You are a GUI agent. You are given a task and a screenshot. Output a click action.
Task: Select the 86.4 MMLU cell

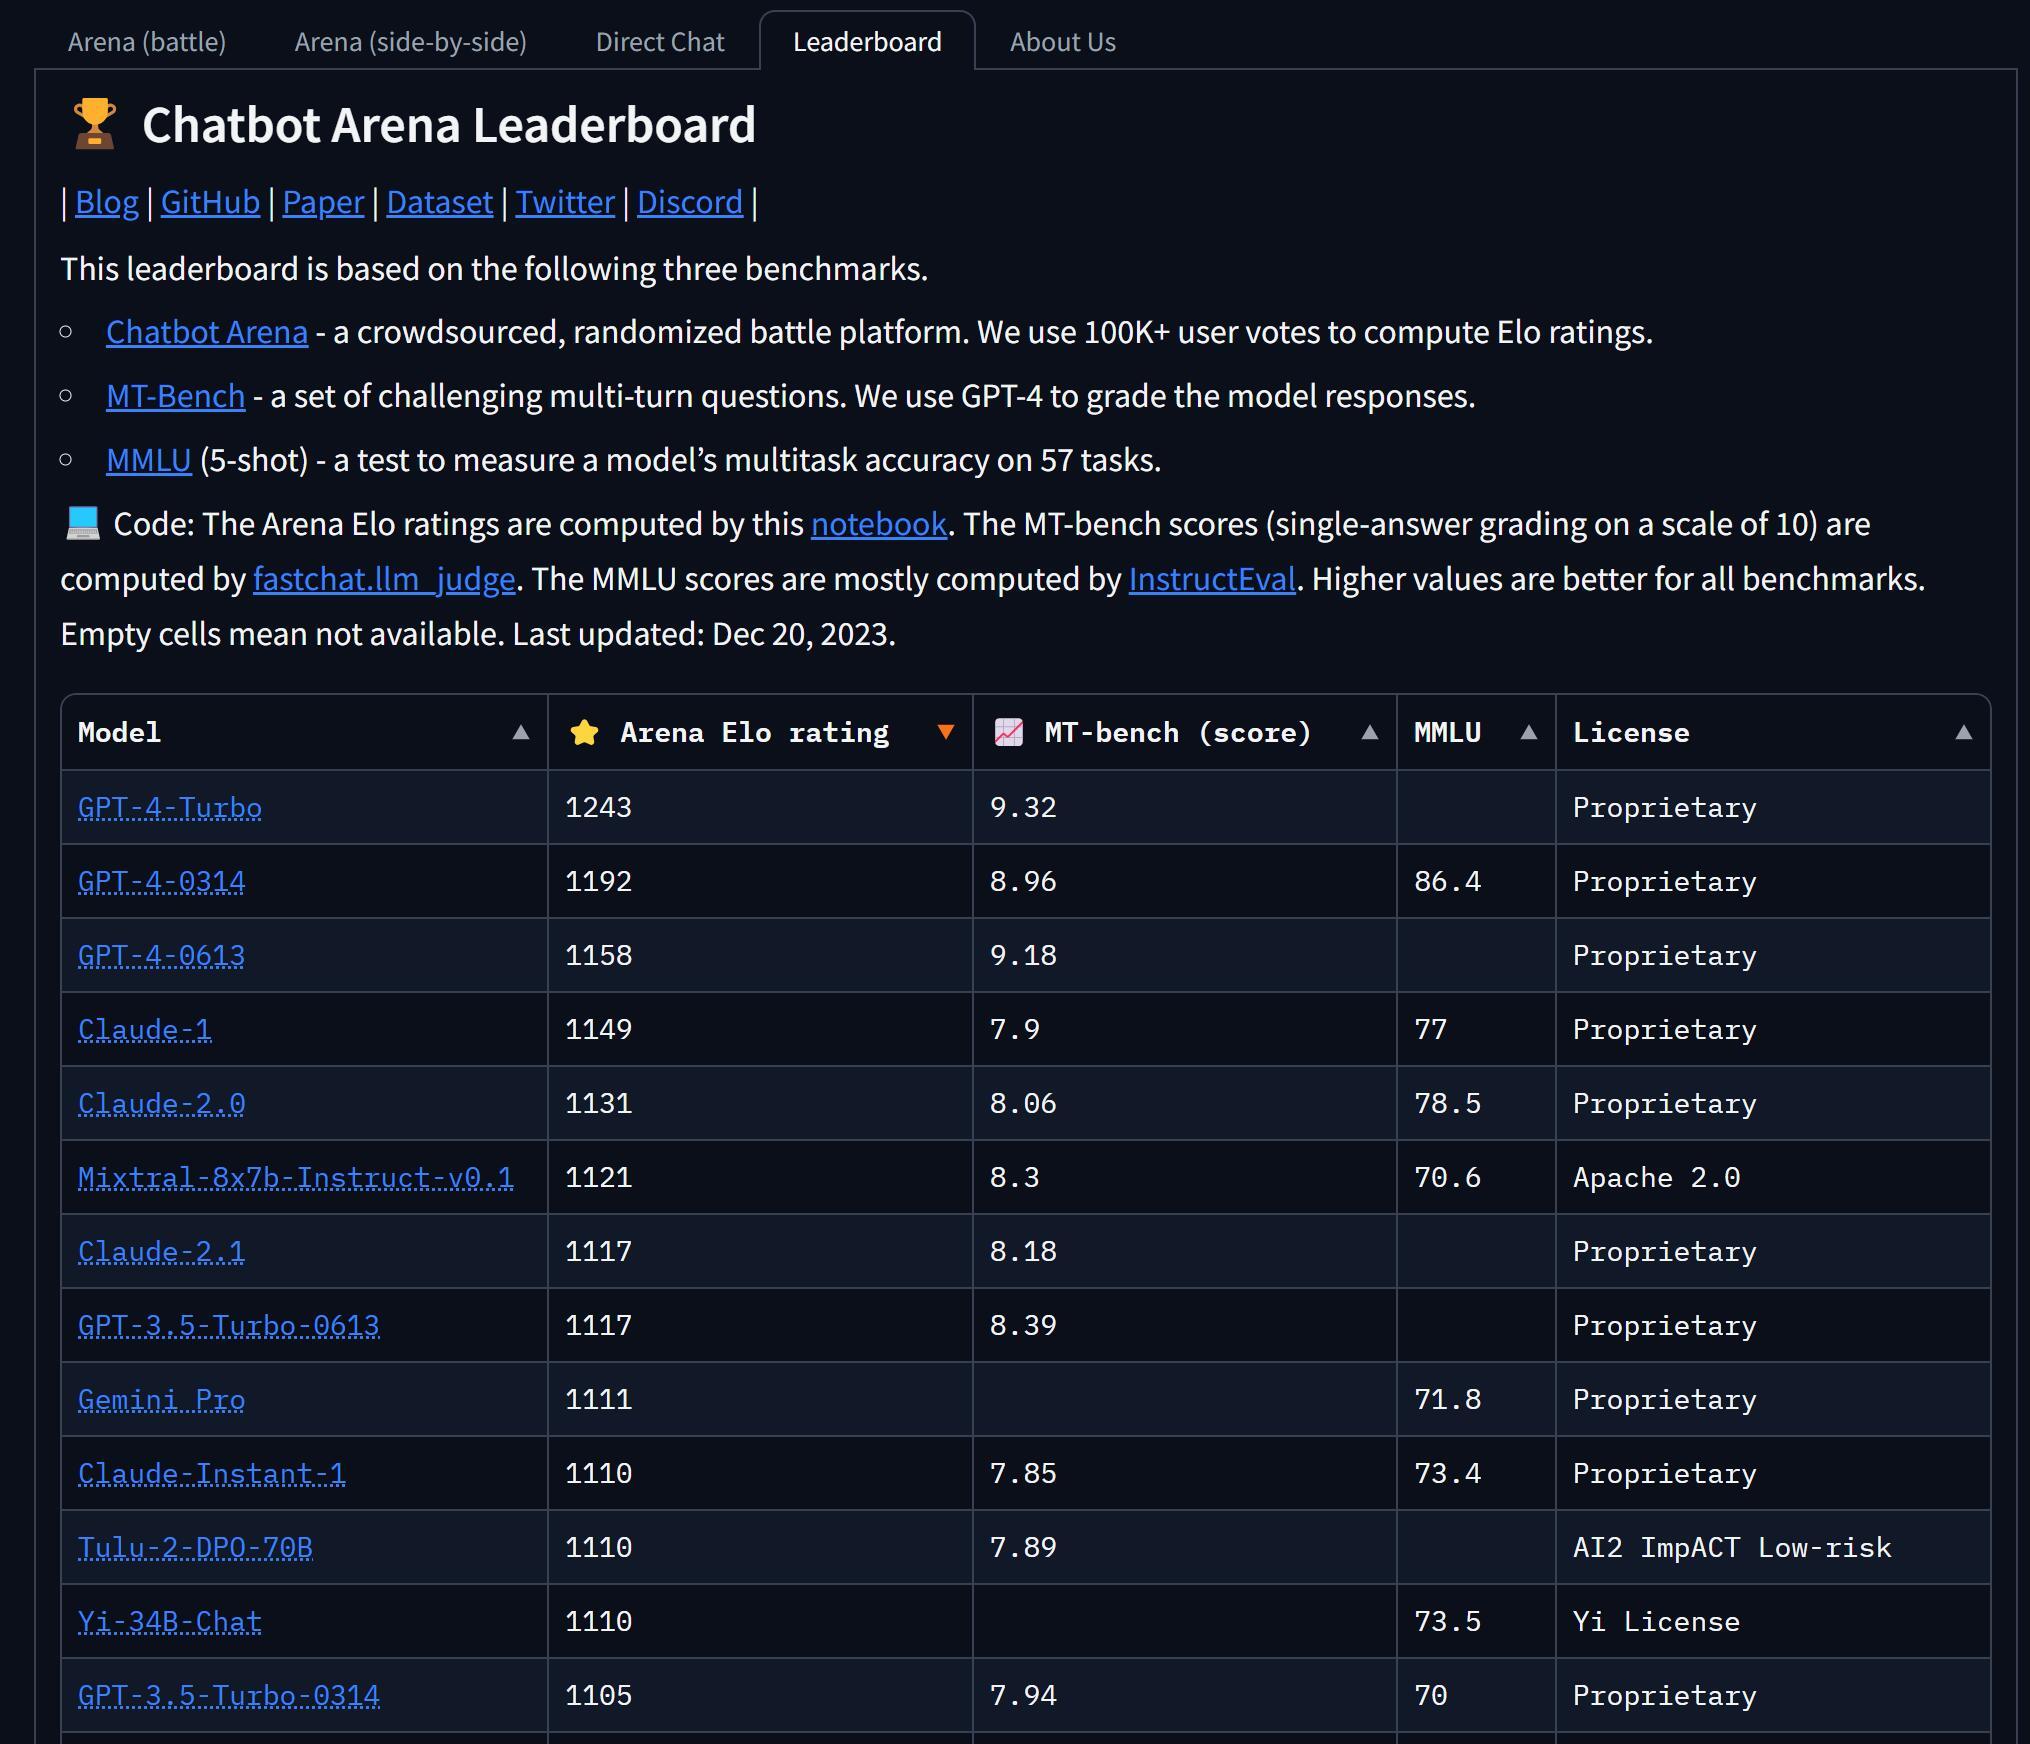tap(1476, 882)
